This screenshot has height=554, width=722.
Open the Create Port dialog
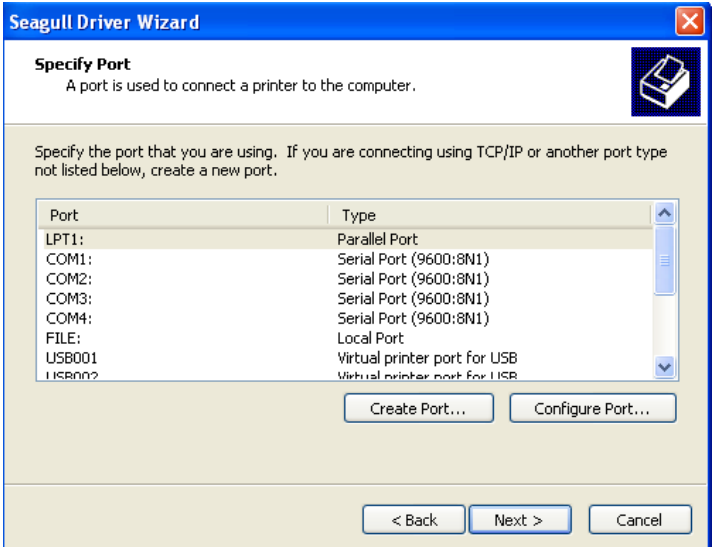(x=417, y=409)
